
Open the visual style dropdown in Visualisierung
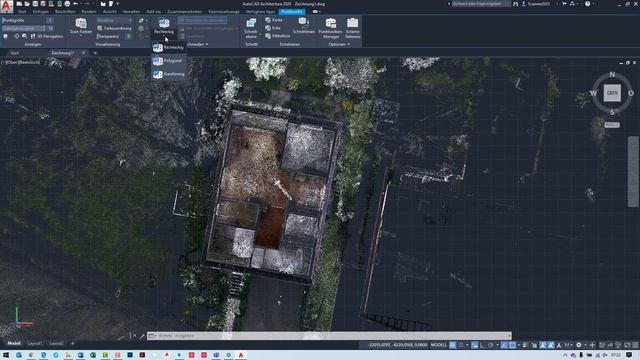pos(115,20)
